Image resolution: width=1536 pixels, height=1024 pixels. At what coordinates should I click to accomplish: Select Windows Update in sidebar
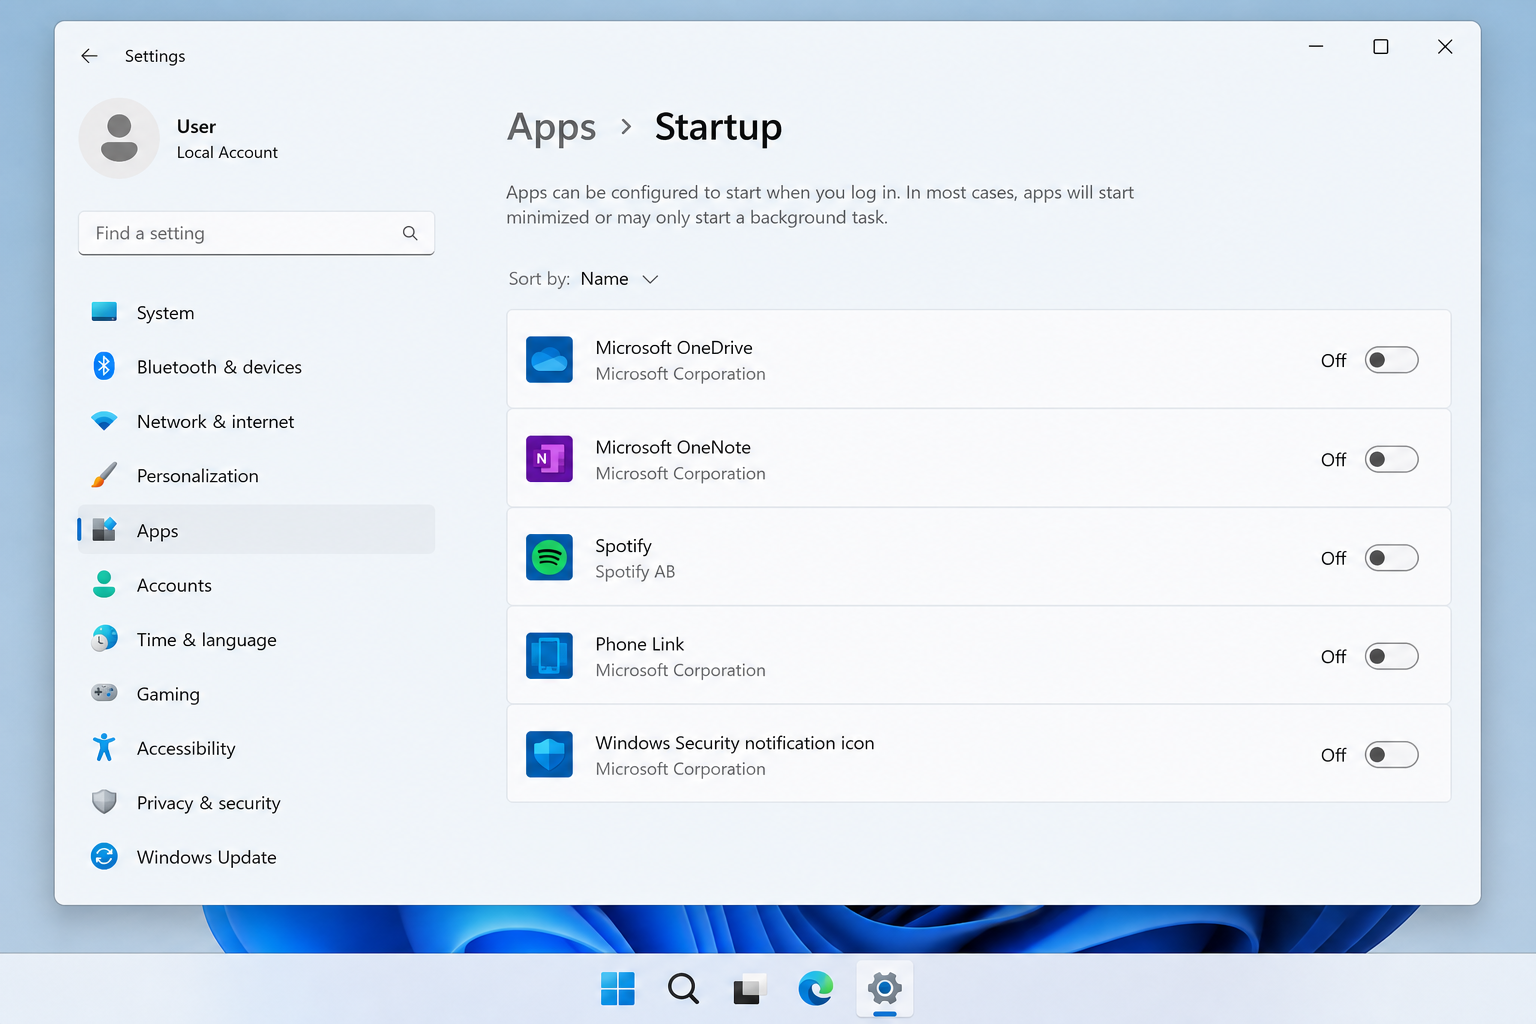point(256,857)
